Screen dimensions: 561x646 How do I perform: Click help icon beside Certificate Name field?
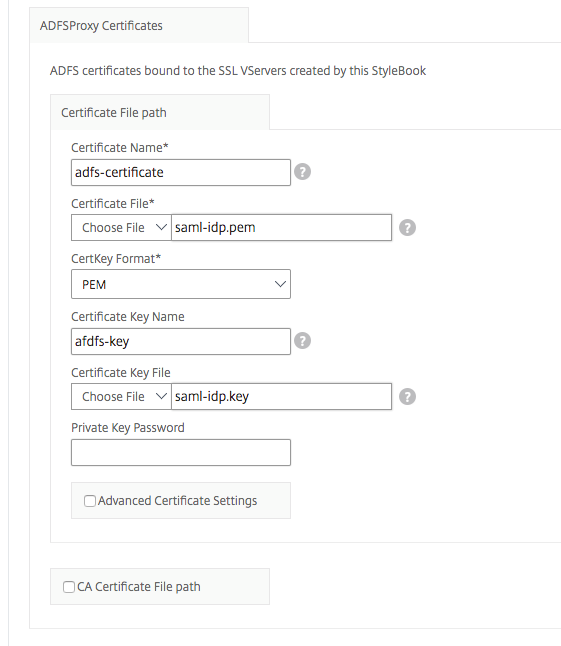click(302, 172)
